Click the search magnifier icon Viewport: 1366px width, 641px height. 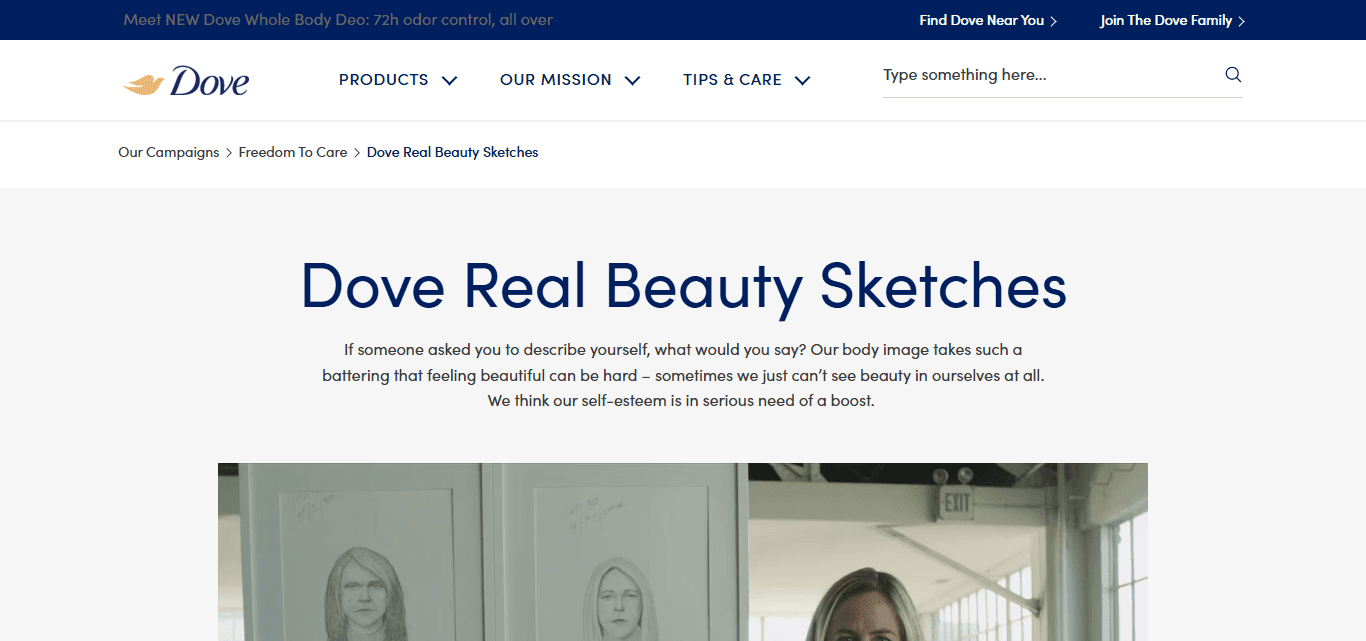(x=1233, y=75)
